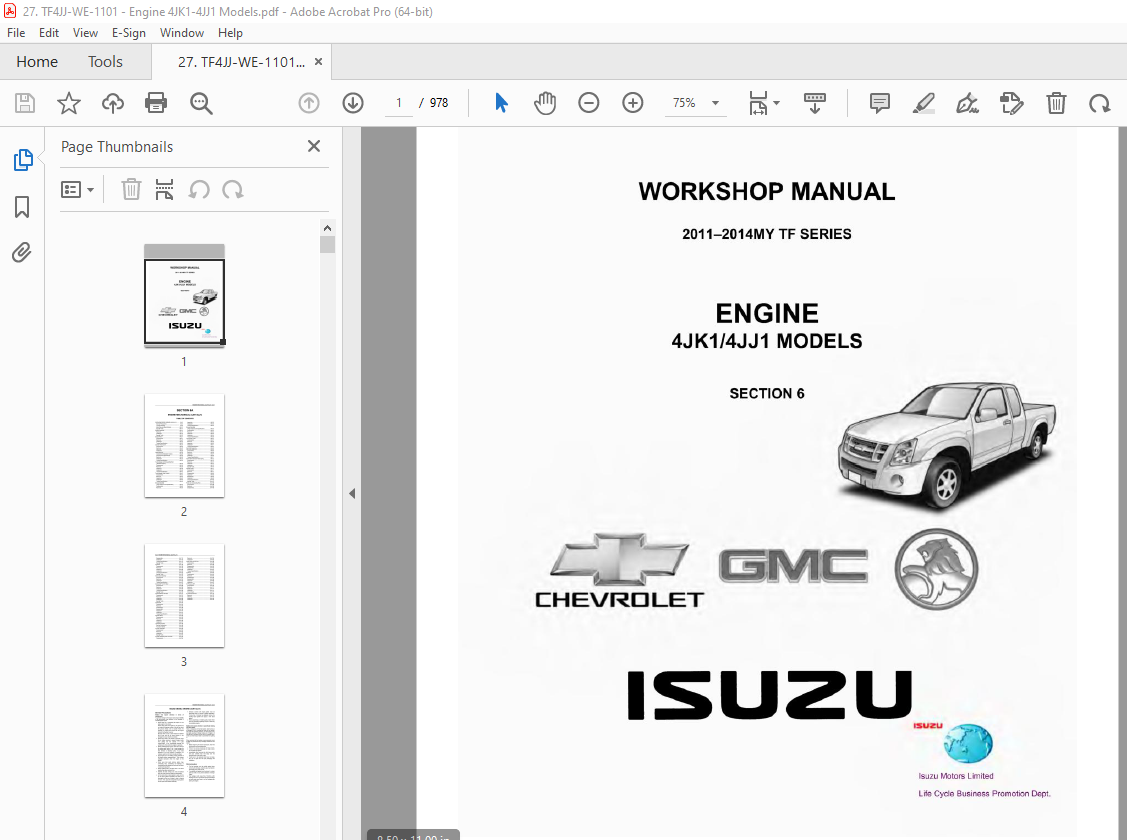Open the Help menu
Viewport: 1127px width, 840px height.
point(230,33)
